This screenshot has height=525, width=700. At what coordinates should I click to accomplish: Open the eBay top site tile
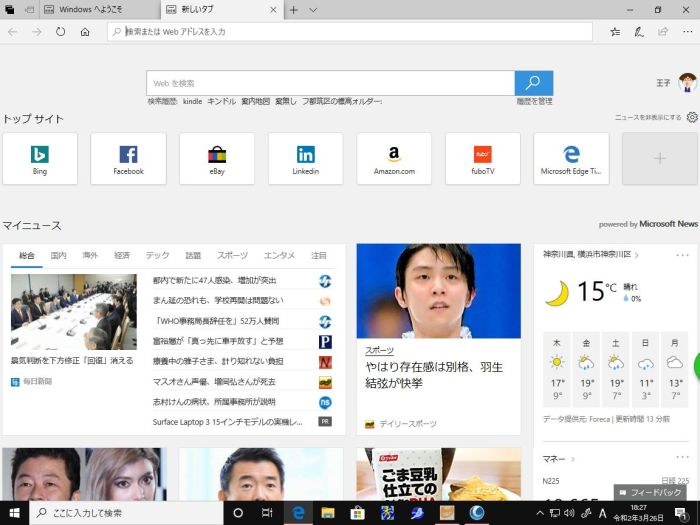coord(217,158)
